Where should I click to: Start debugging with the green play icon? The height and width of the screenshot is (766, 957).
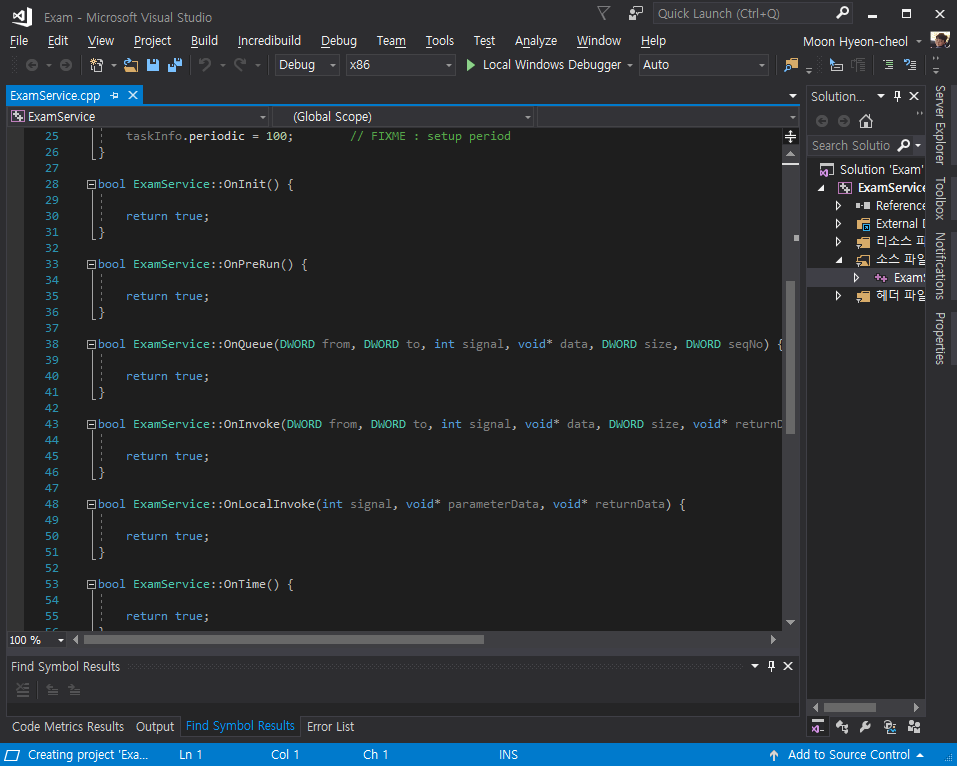[471, 65]
